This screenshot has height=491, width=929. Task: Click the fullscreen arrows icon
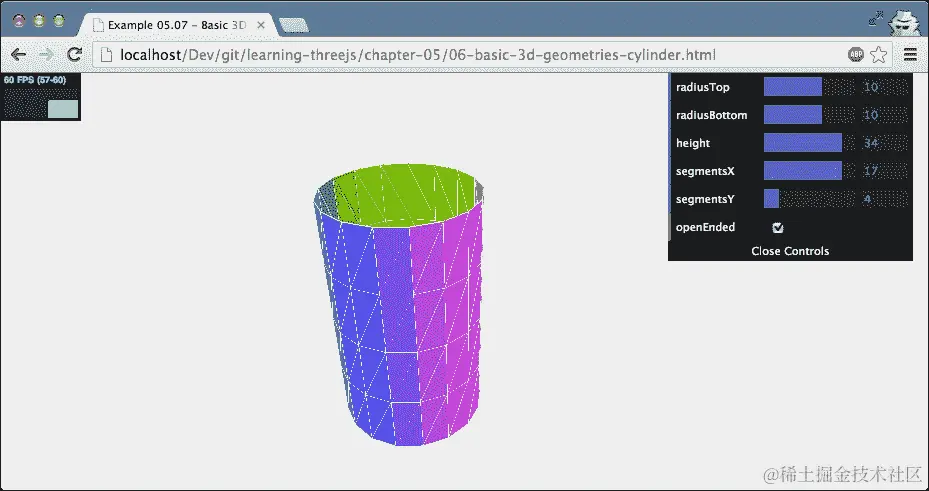876,18
